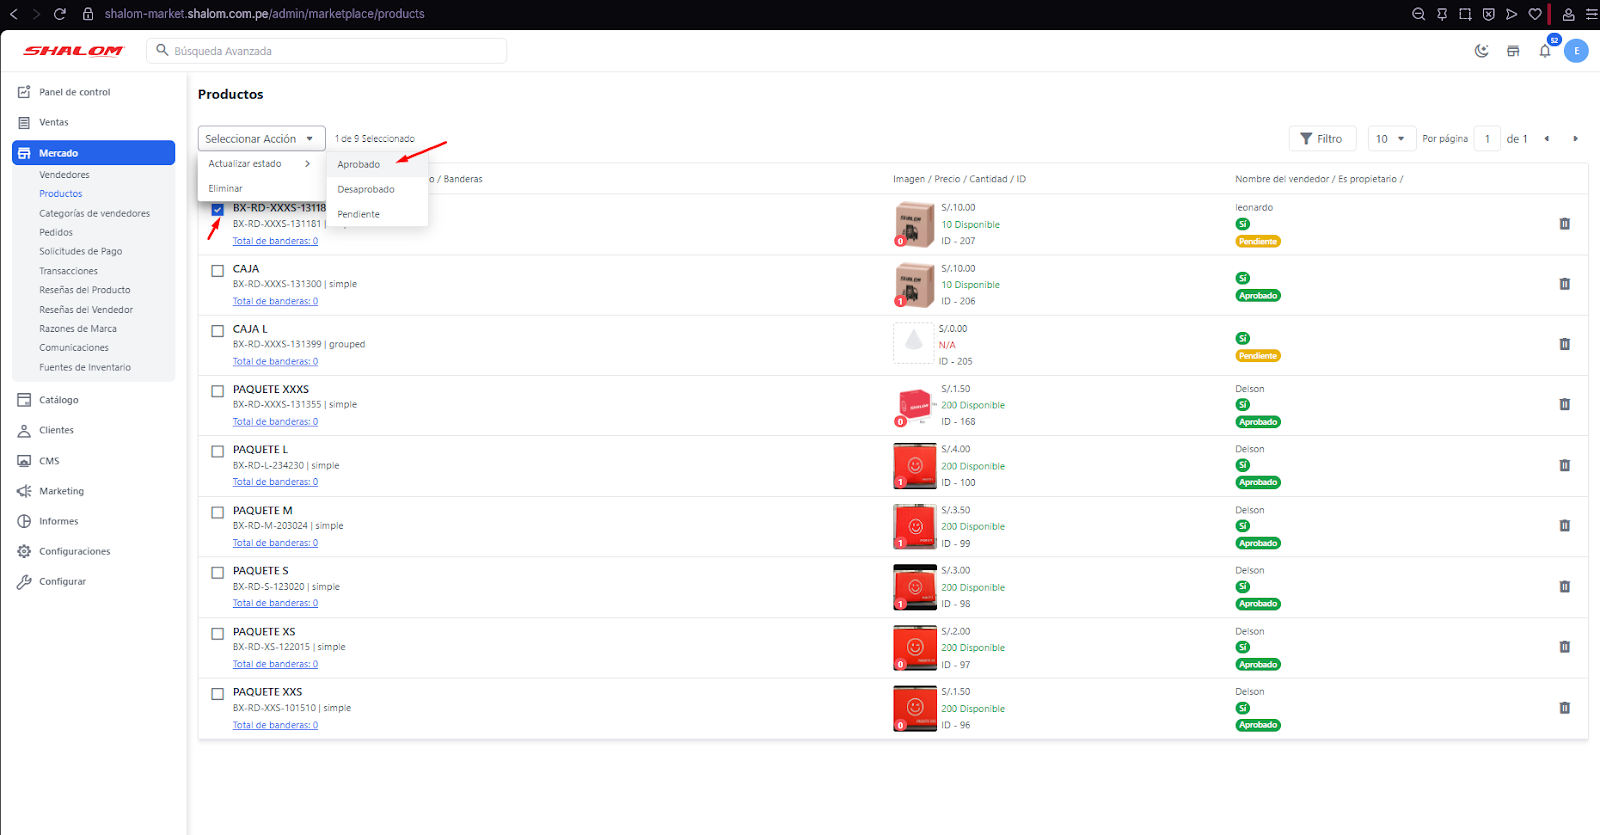This screenshot has width=1600, height=835.
Task: Expand the items per page dropdown
Action: click(1390, 139)
